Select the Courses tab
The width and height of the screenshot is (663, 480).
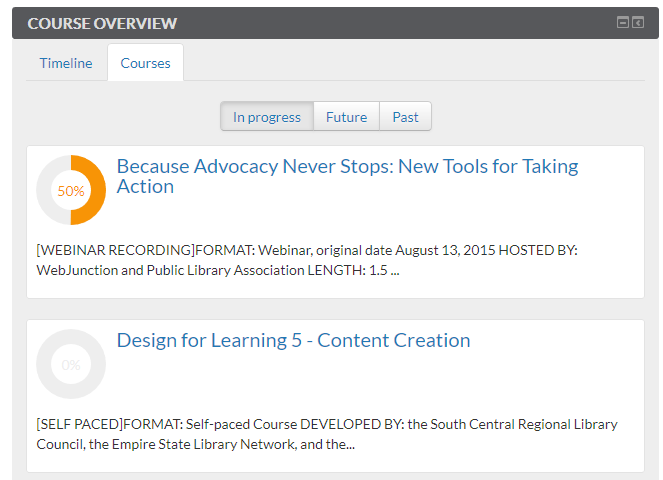145,63
